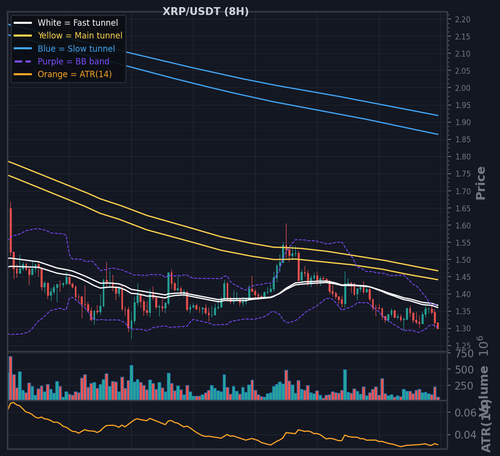Click the 1.50 price axis tick
The image size is (500, 456).
463,260
